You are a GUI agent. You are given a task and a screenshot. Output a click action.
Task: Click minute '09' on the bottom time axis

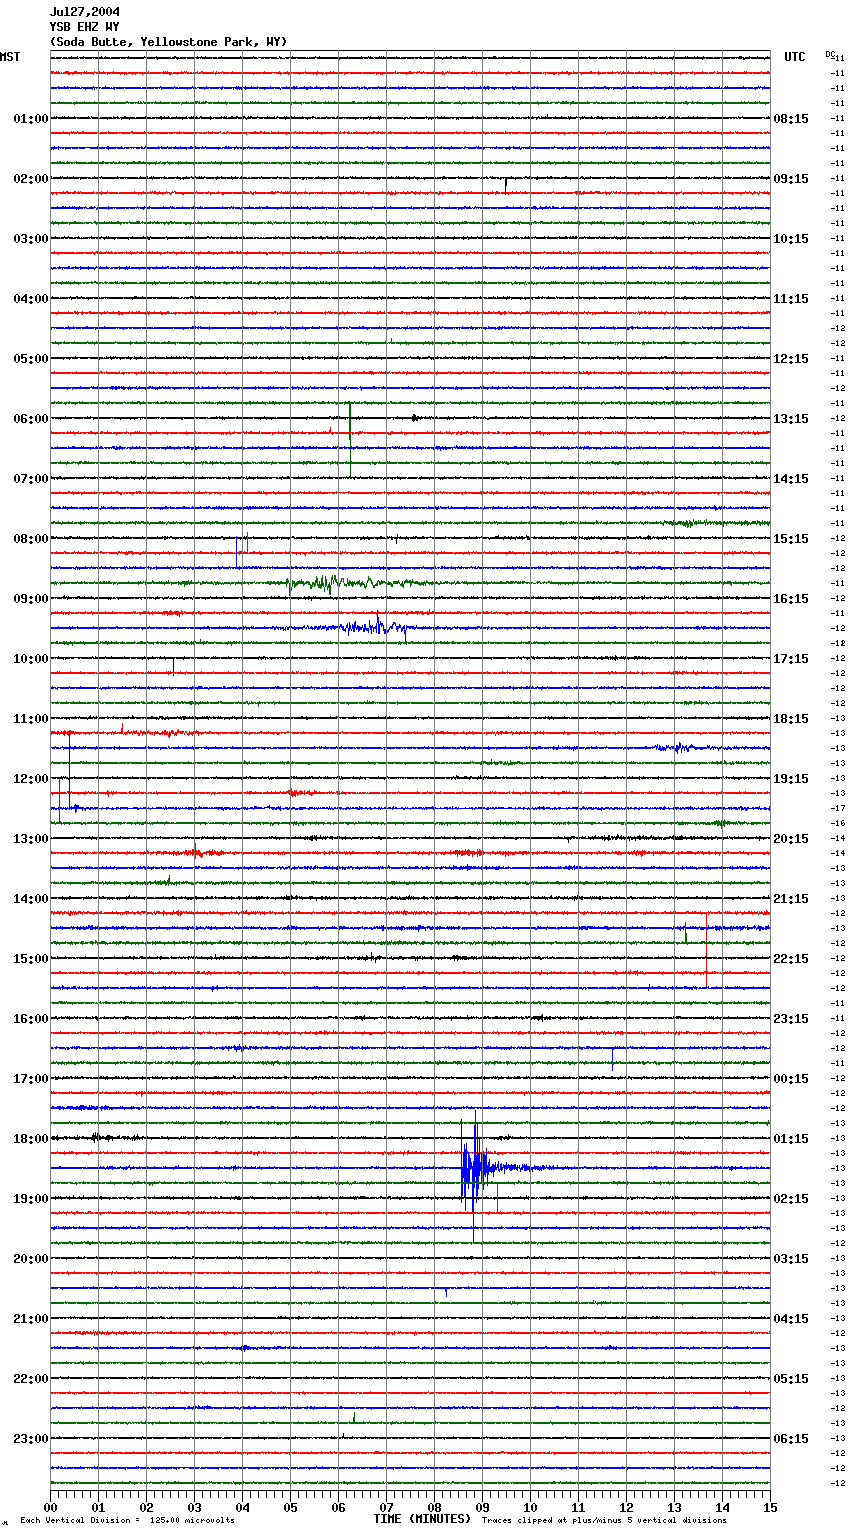pos(482,1507)
